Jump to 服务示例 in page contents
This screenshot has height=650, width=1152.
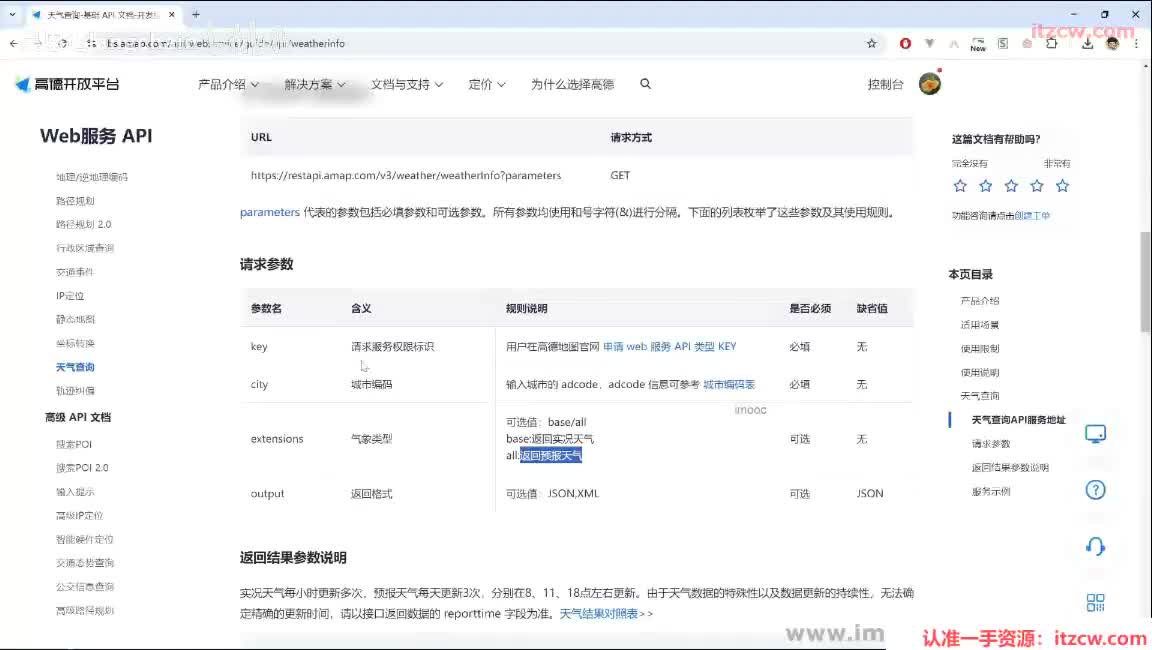pyautogui.click(x=990, y=491)
